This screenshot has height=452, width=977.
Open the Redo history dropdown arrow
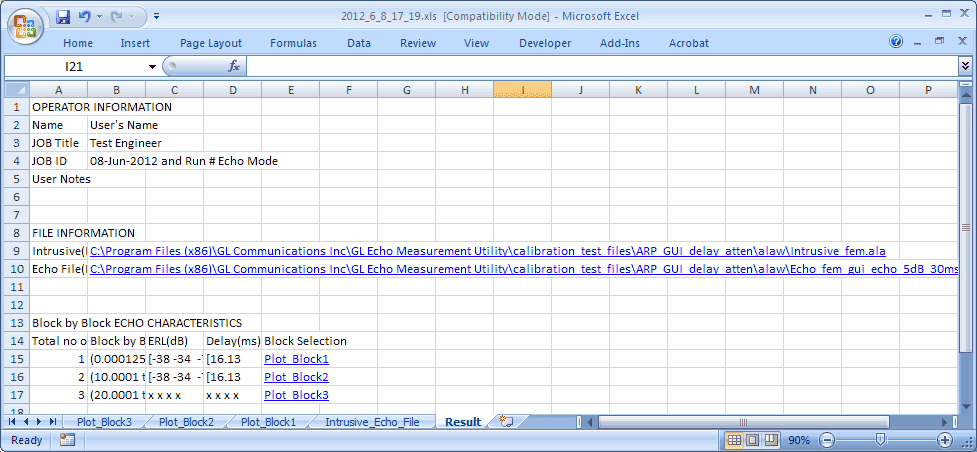click(x=130, y=17)
